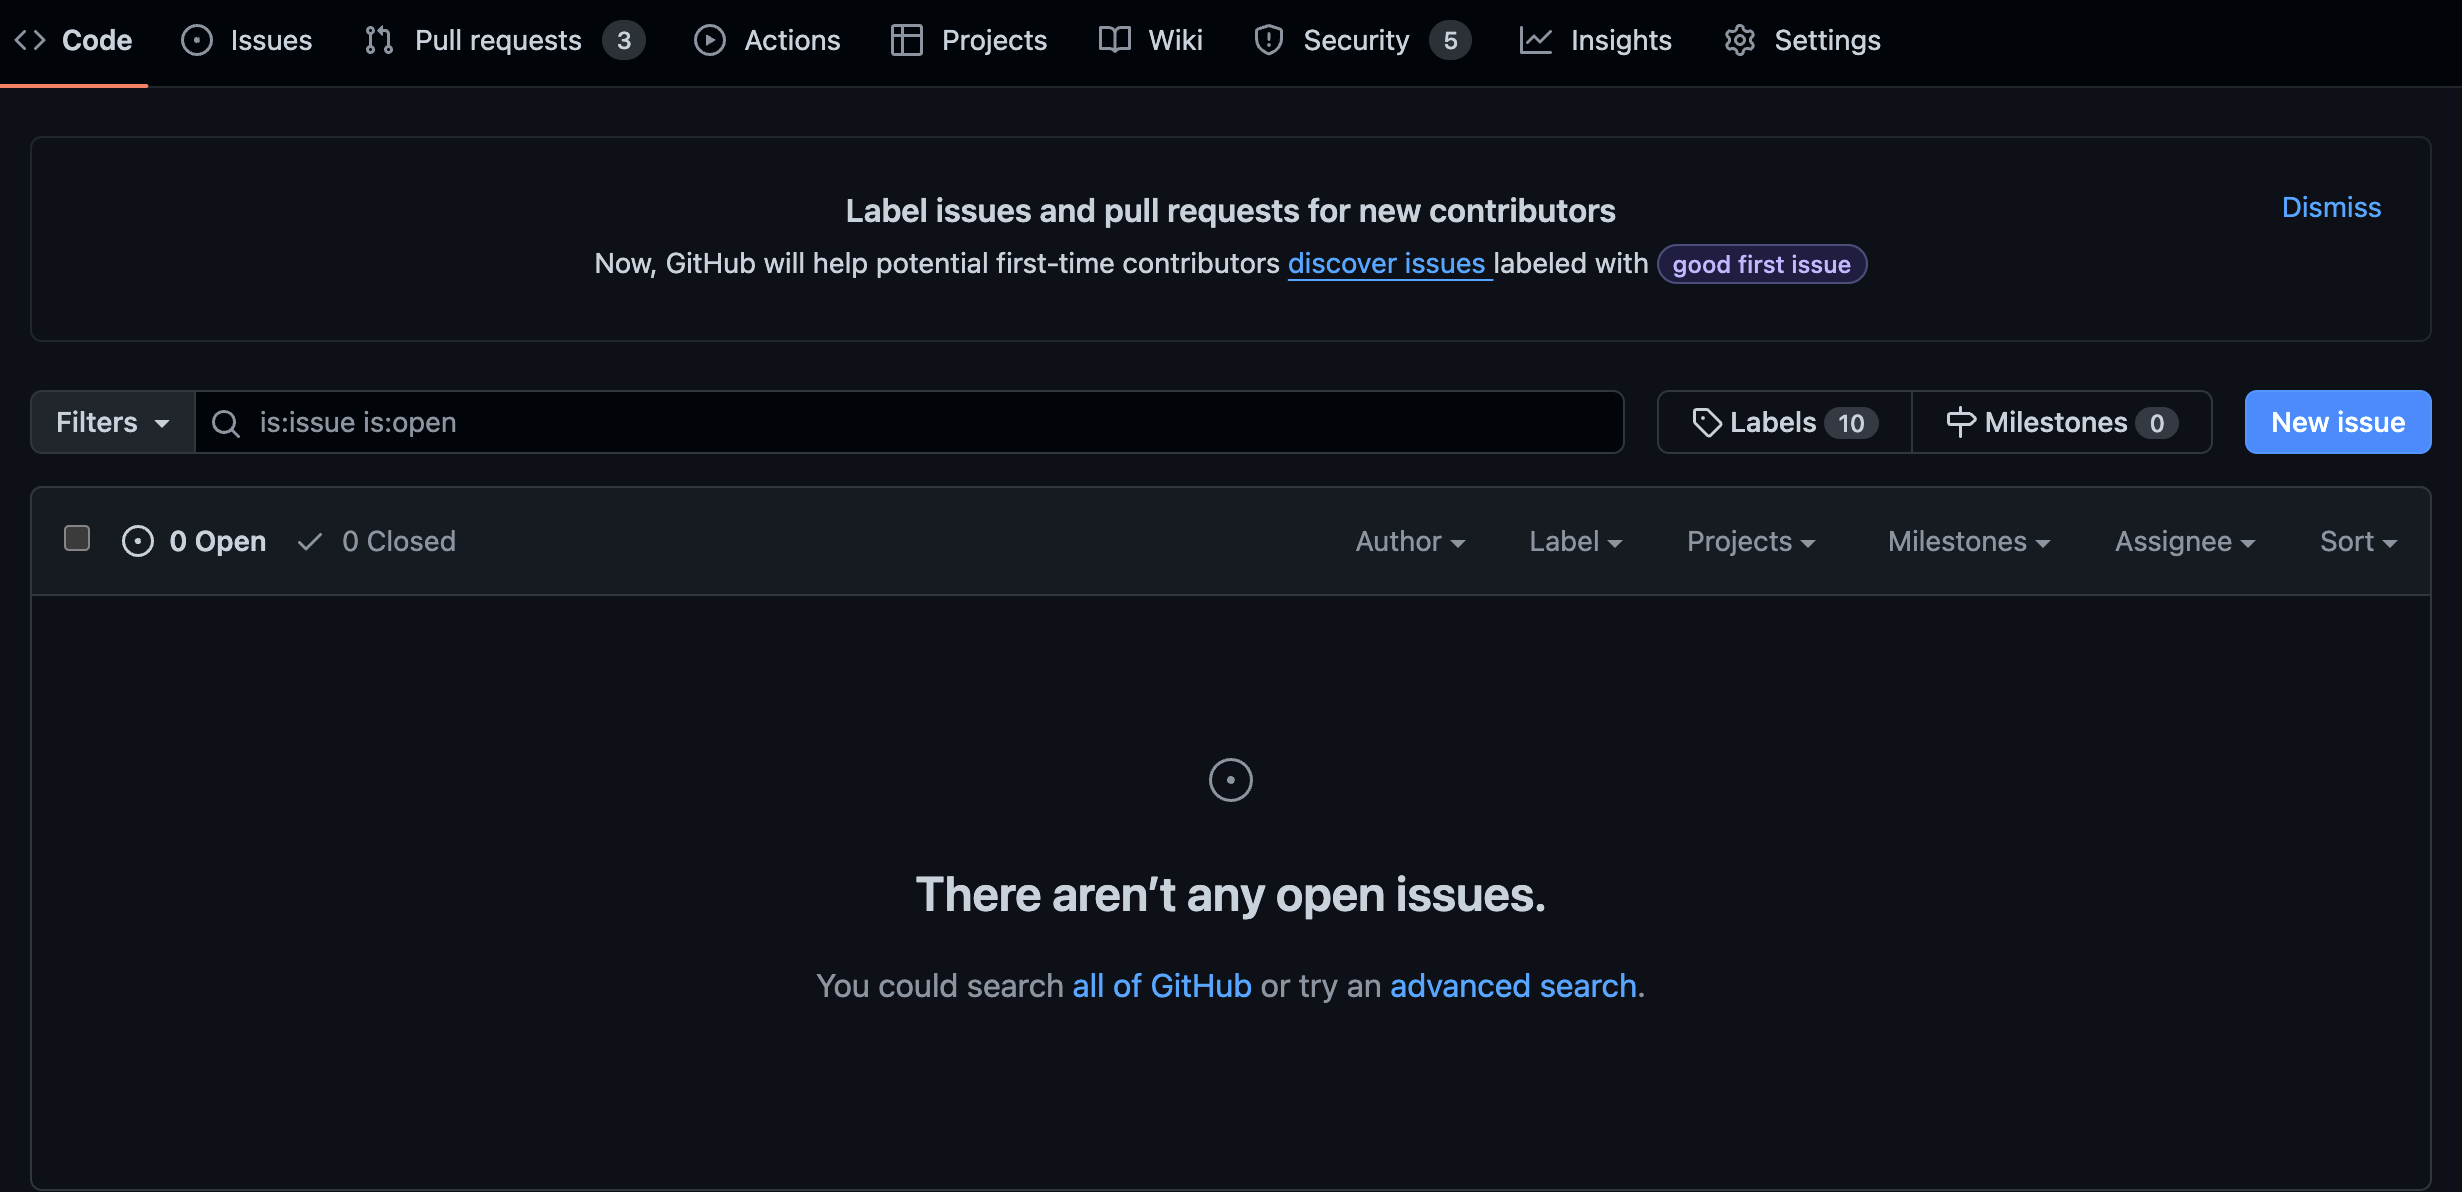Click the Code brackets icon
Viewport: 2462px width, 1192px height.
coord(30,40)
